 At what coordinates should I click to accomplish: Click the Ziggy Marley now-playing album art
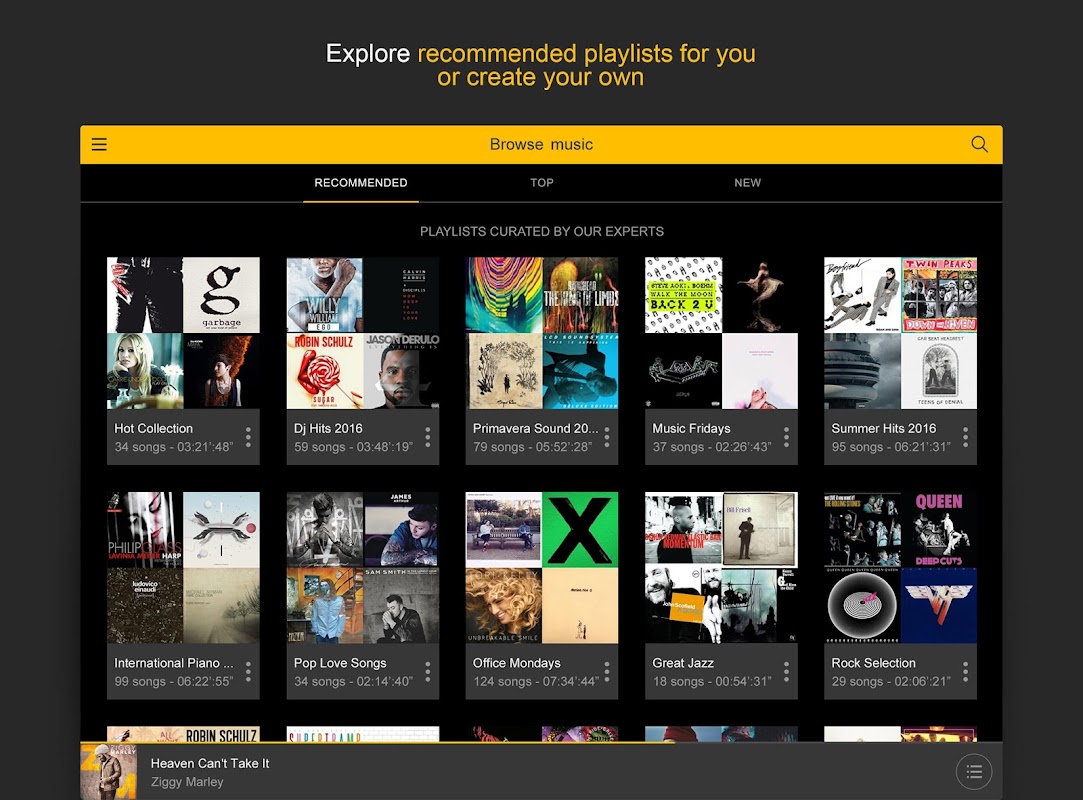[108, 772]
